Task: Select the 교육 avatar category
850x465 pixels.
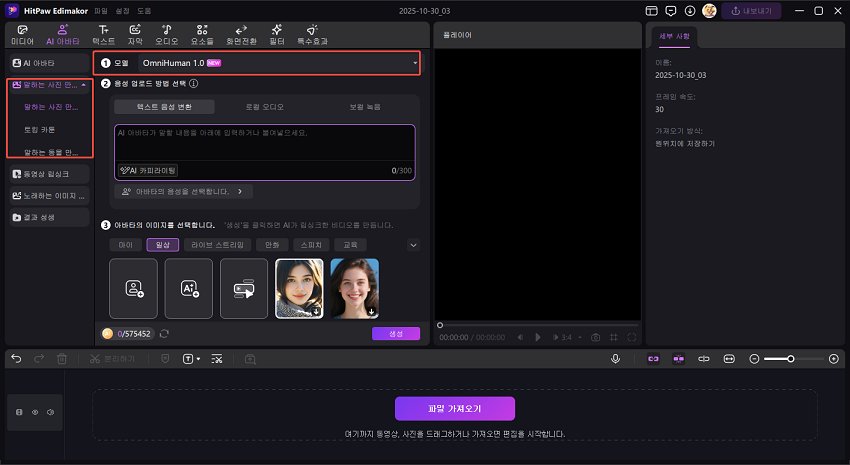Action: click(350, 245)
